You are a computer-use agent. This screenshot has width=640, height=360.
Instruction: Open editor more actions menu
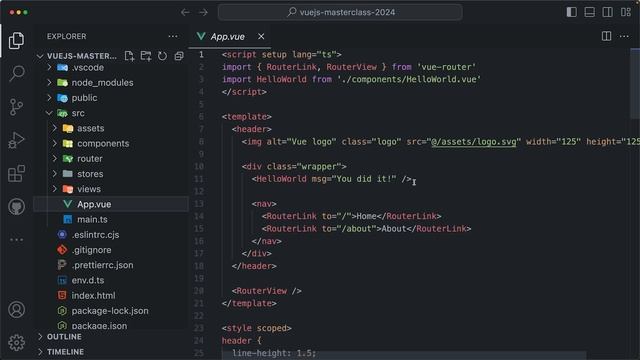[x=624, y=36]
